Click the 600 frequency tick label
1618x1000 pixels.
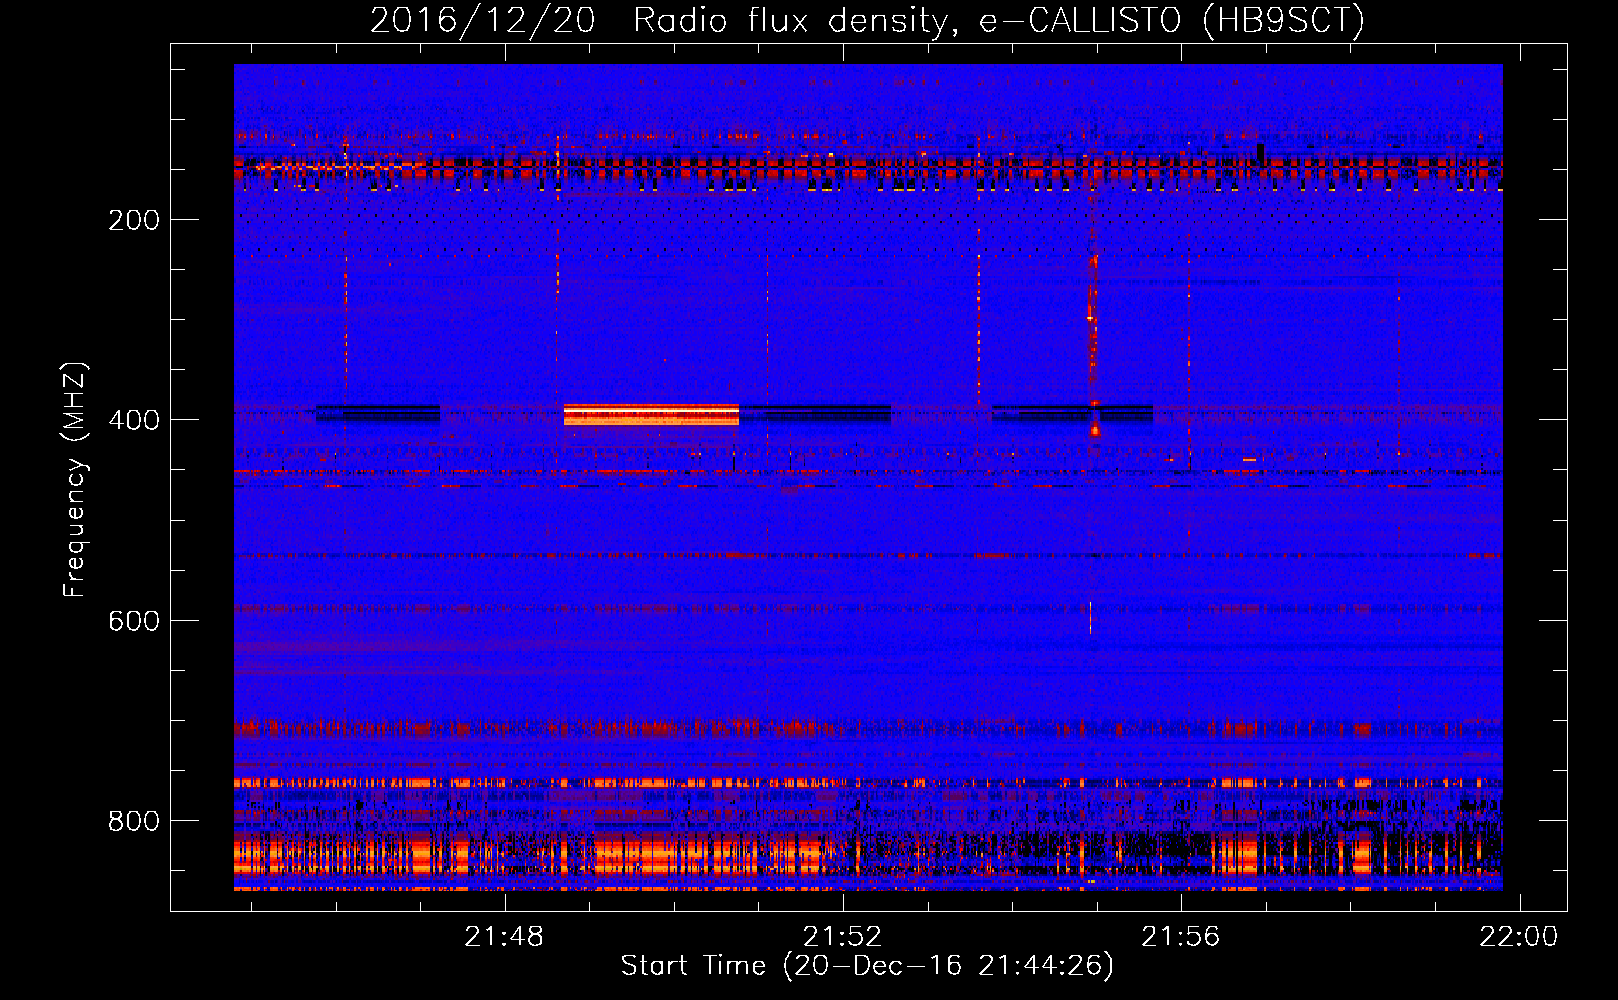[x=134, y=621]
